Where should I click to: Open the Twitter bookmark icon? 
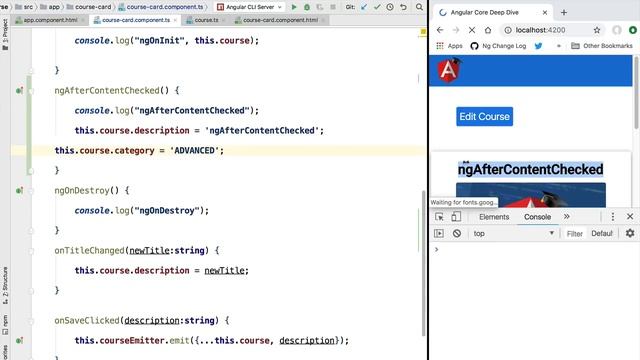tap(538, 46)
